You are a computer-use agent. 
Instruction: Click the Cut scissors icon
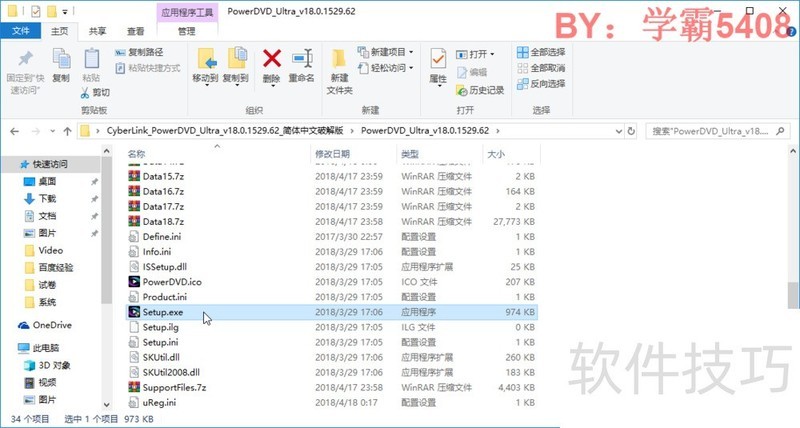coord(85,92)
